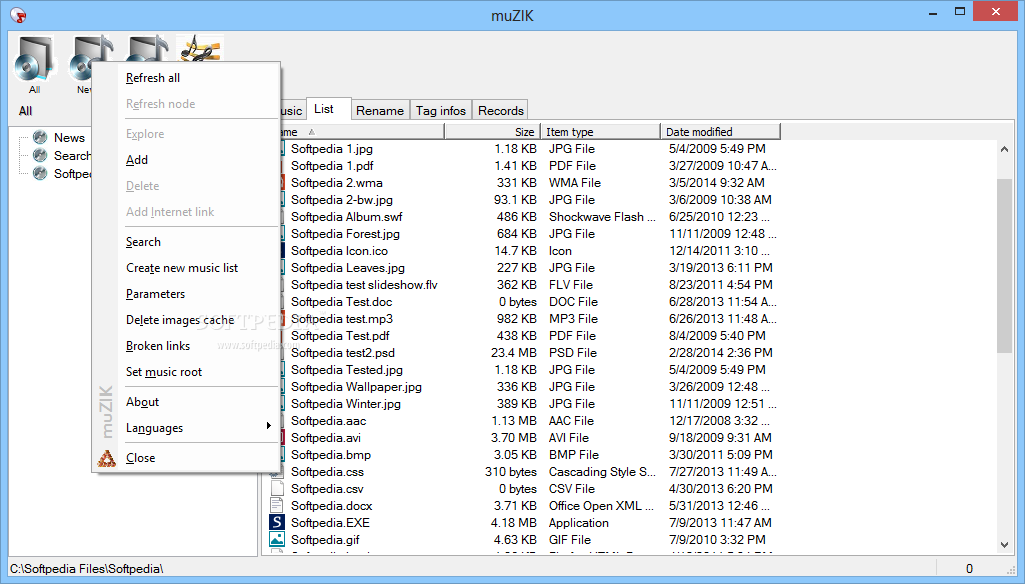
Task: Switch to the Records tab
Action: coord(501,111)
